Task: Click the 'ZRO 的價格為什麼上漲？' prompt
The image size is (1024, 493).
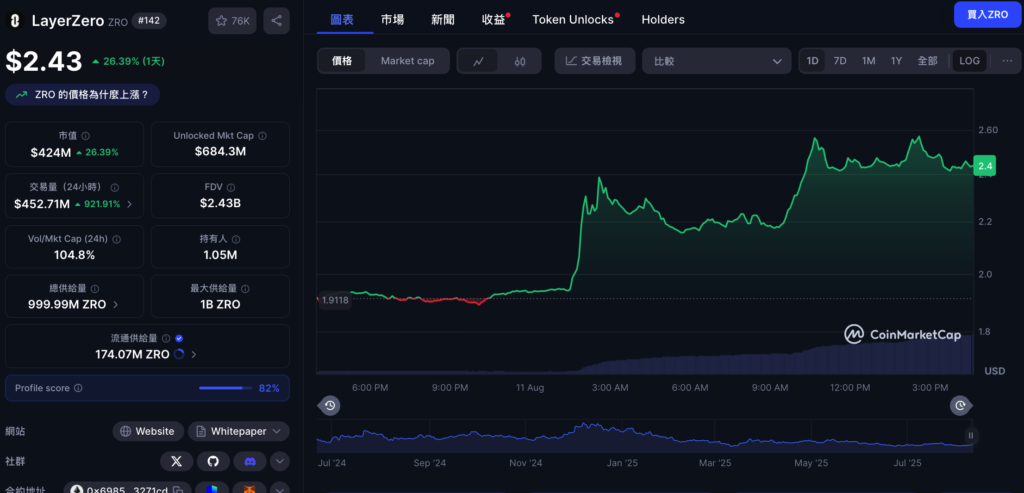Action: click(x=83, y=95)
